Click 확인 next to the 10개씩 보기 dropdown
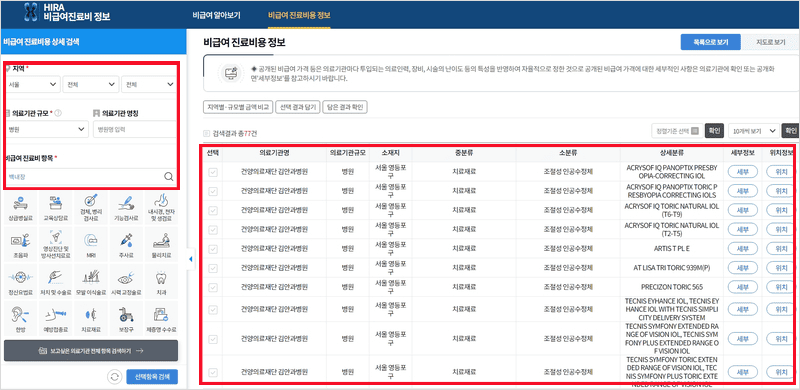800x390 pixels. click(x=791, y=131)
